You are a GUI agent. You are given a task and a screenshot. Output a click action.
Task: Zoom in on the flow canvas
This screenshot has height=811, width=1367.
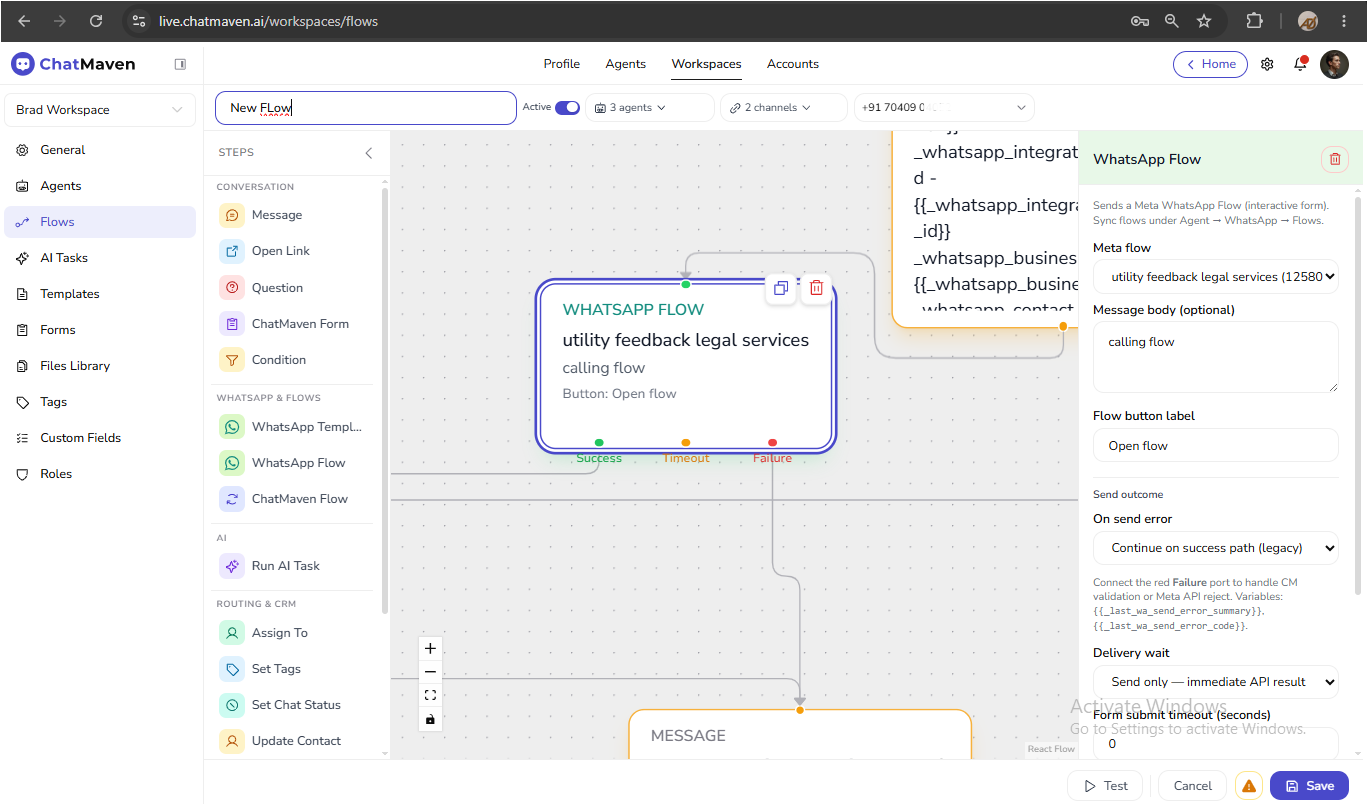click(x=430, y=649)
